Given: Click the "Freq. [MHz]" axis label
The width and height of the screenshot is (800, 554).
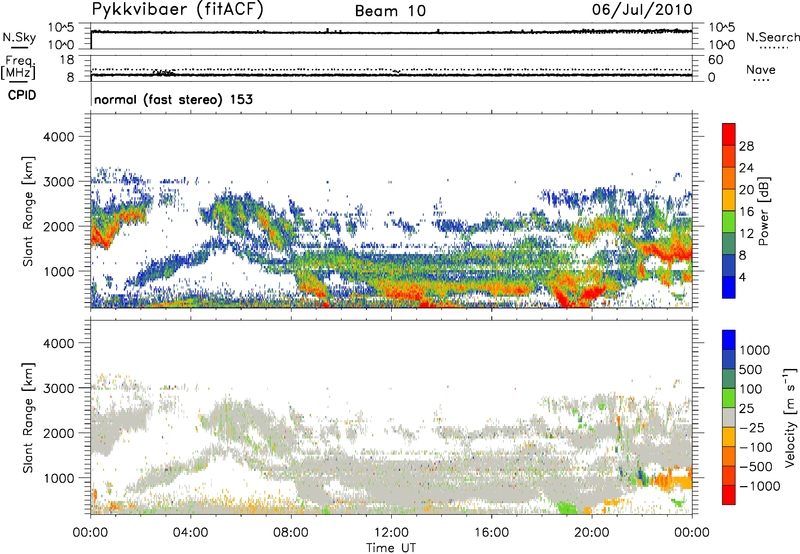Looking at the screenshot, I should (18, 67).
